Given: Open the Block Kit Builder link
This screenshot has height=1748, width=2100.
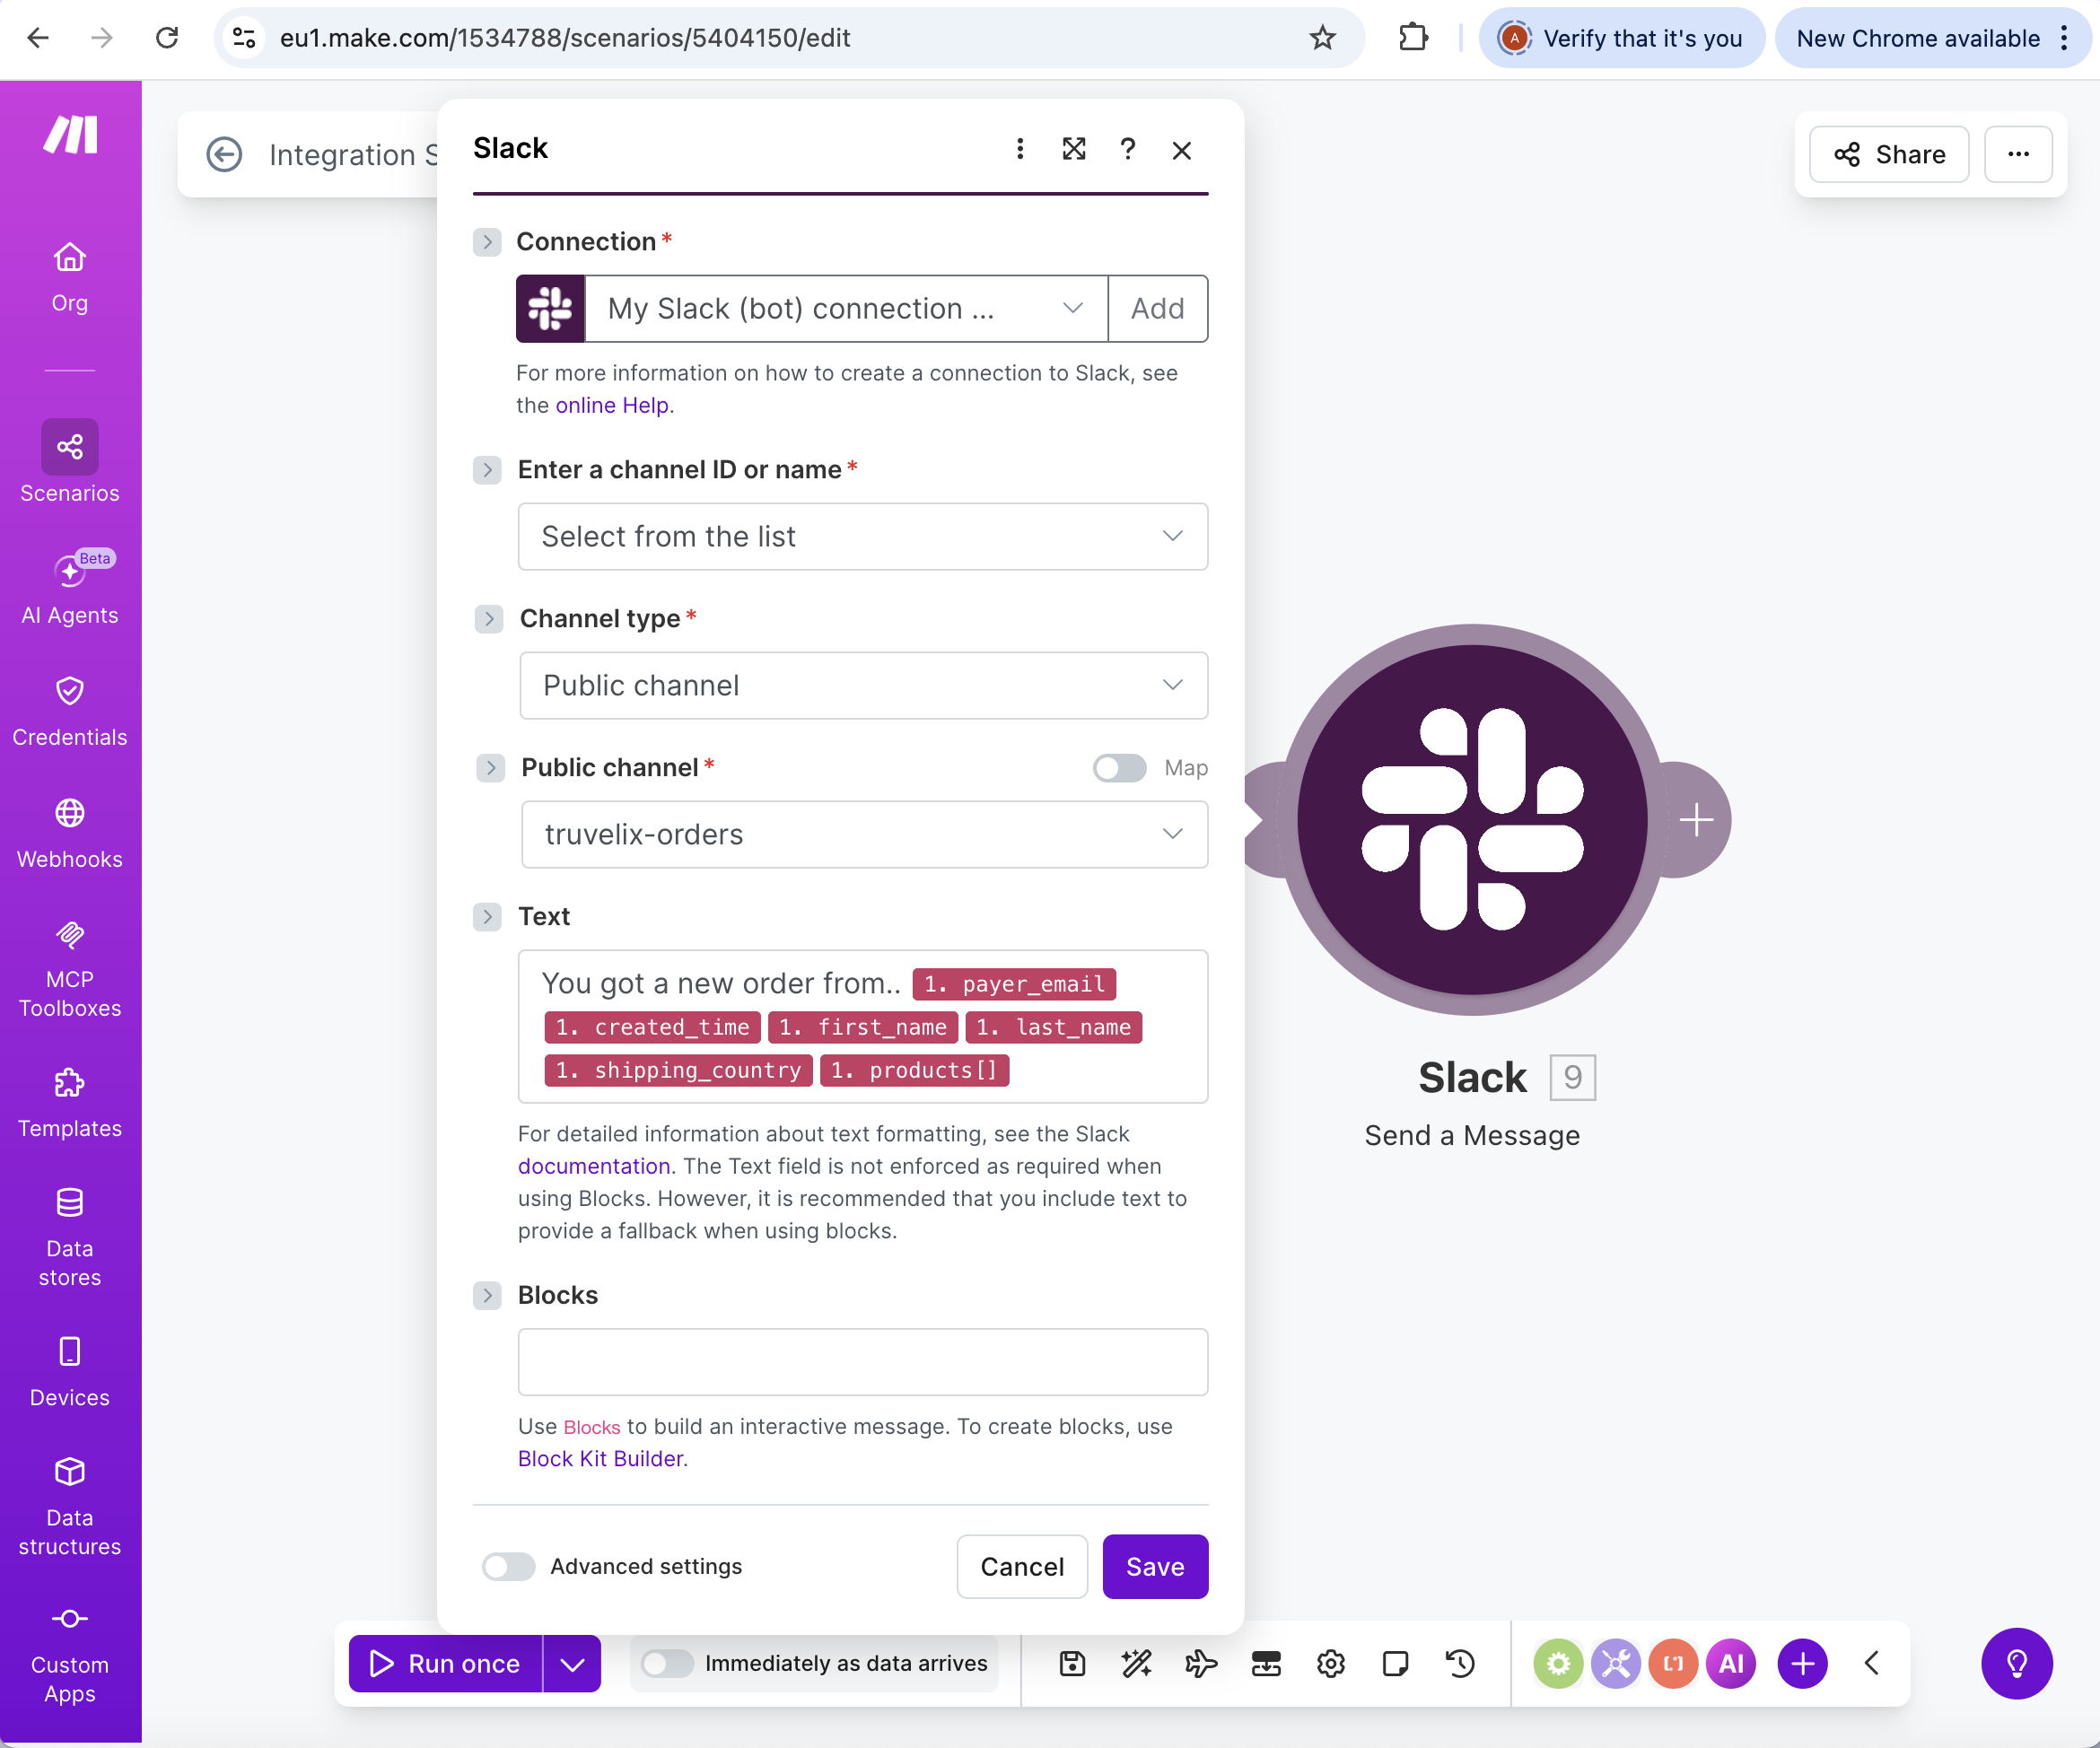Looking at the screenshot, I should pos(600,1458).
